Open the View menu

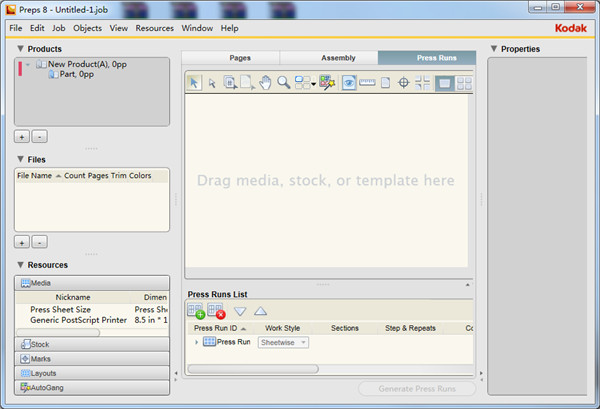coord(119,28)
